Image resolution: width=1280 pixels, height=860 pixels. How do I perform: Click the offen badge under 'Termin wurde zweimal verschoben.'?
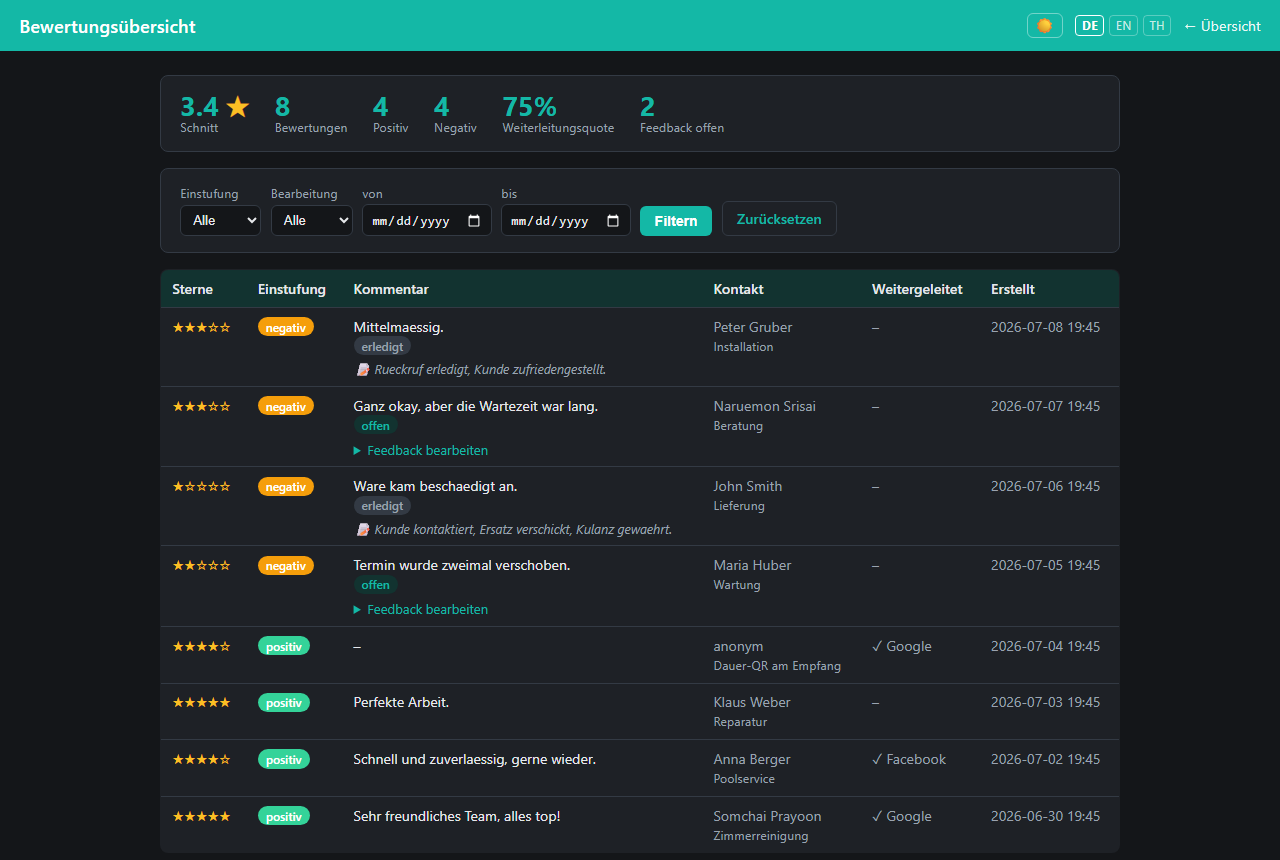coord(376,585)
